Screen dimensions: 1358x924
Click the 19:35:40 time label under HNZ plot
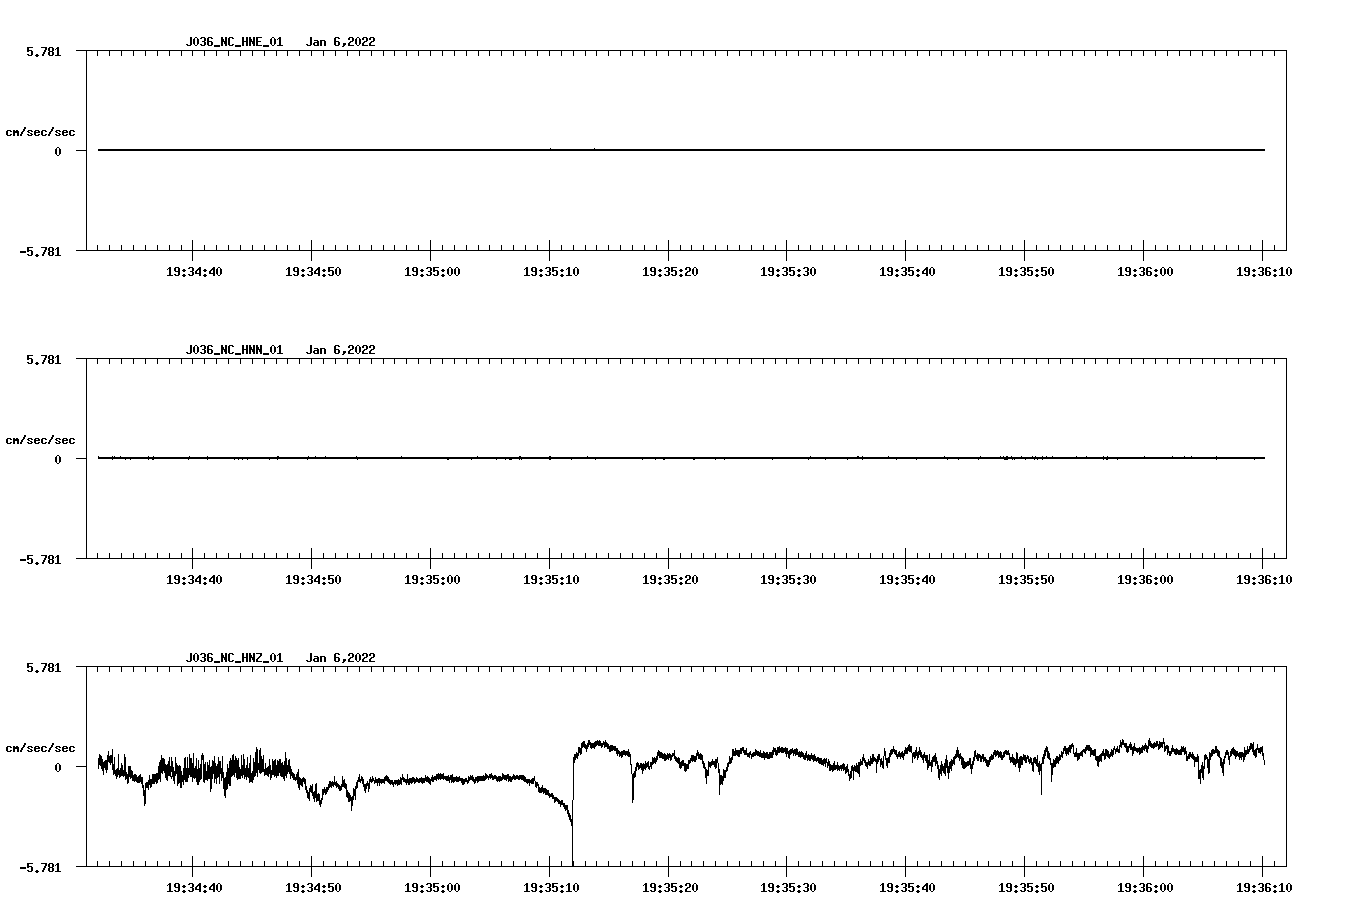click(x=907, y=888)
